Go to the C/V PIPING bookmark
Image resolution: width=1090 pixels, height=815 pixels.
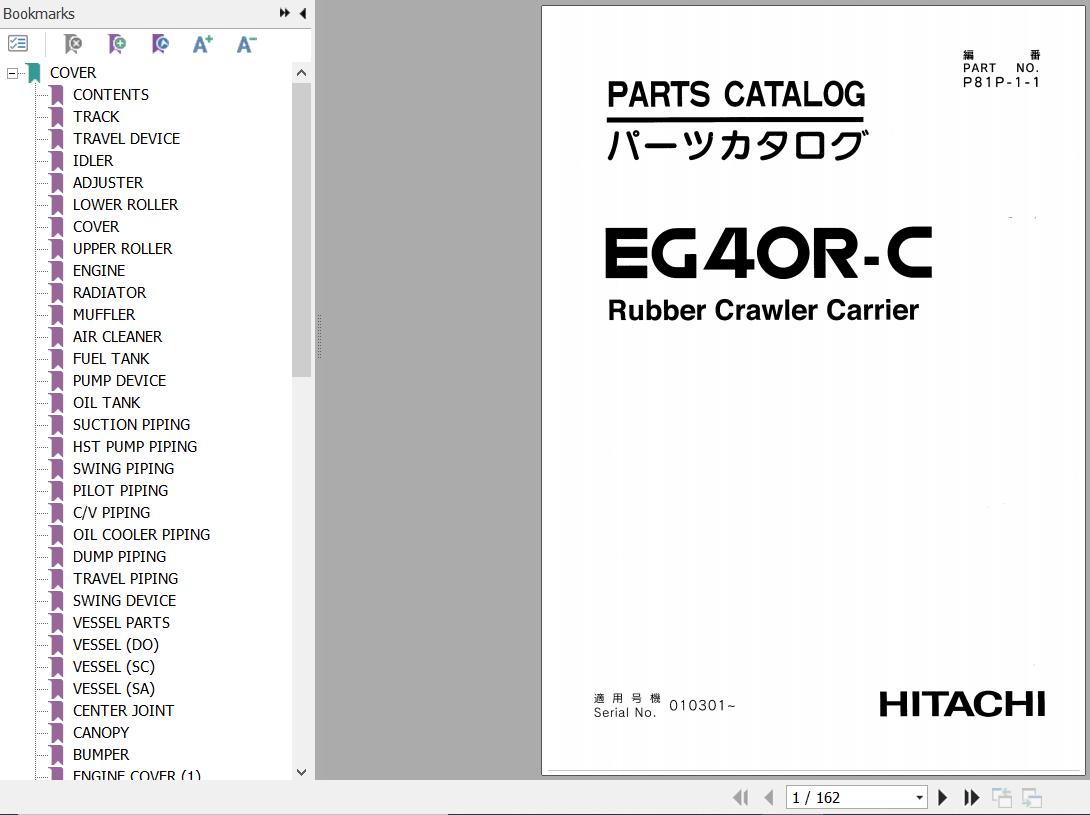111,513
